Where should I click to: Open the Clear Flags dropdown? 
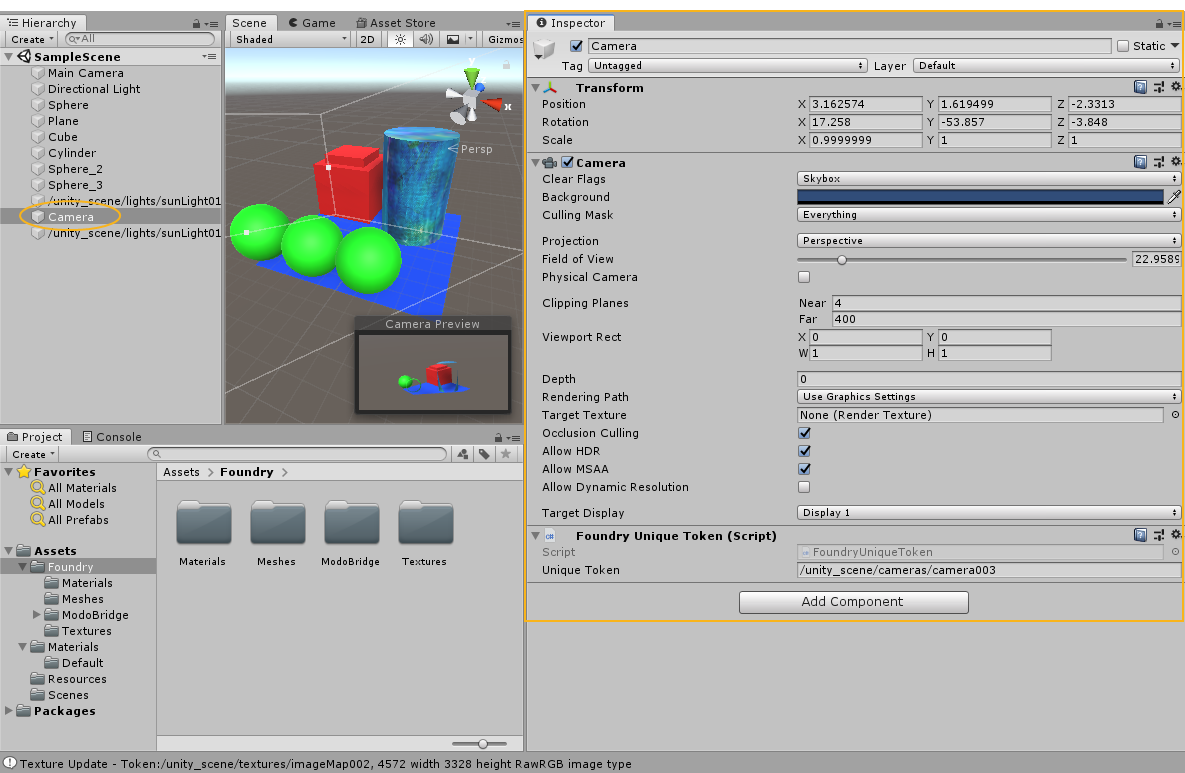988,179
